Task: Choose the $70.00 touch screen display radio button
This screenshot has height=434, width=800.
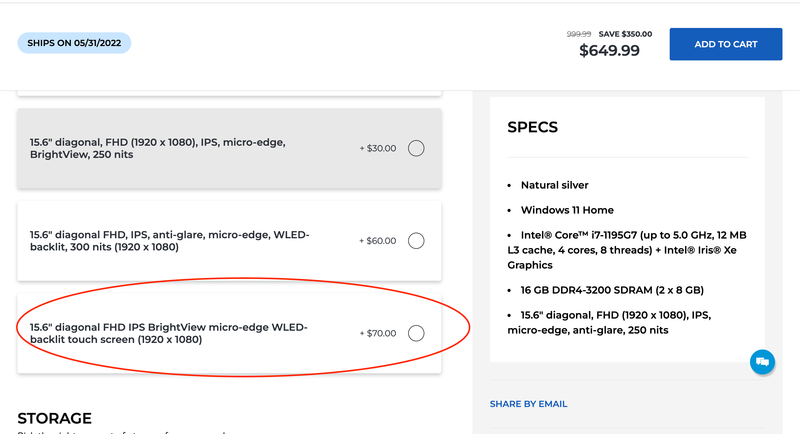Action: [x=416, y=333]
